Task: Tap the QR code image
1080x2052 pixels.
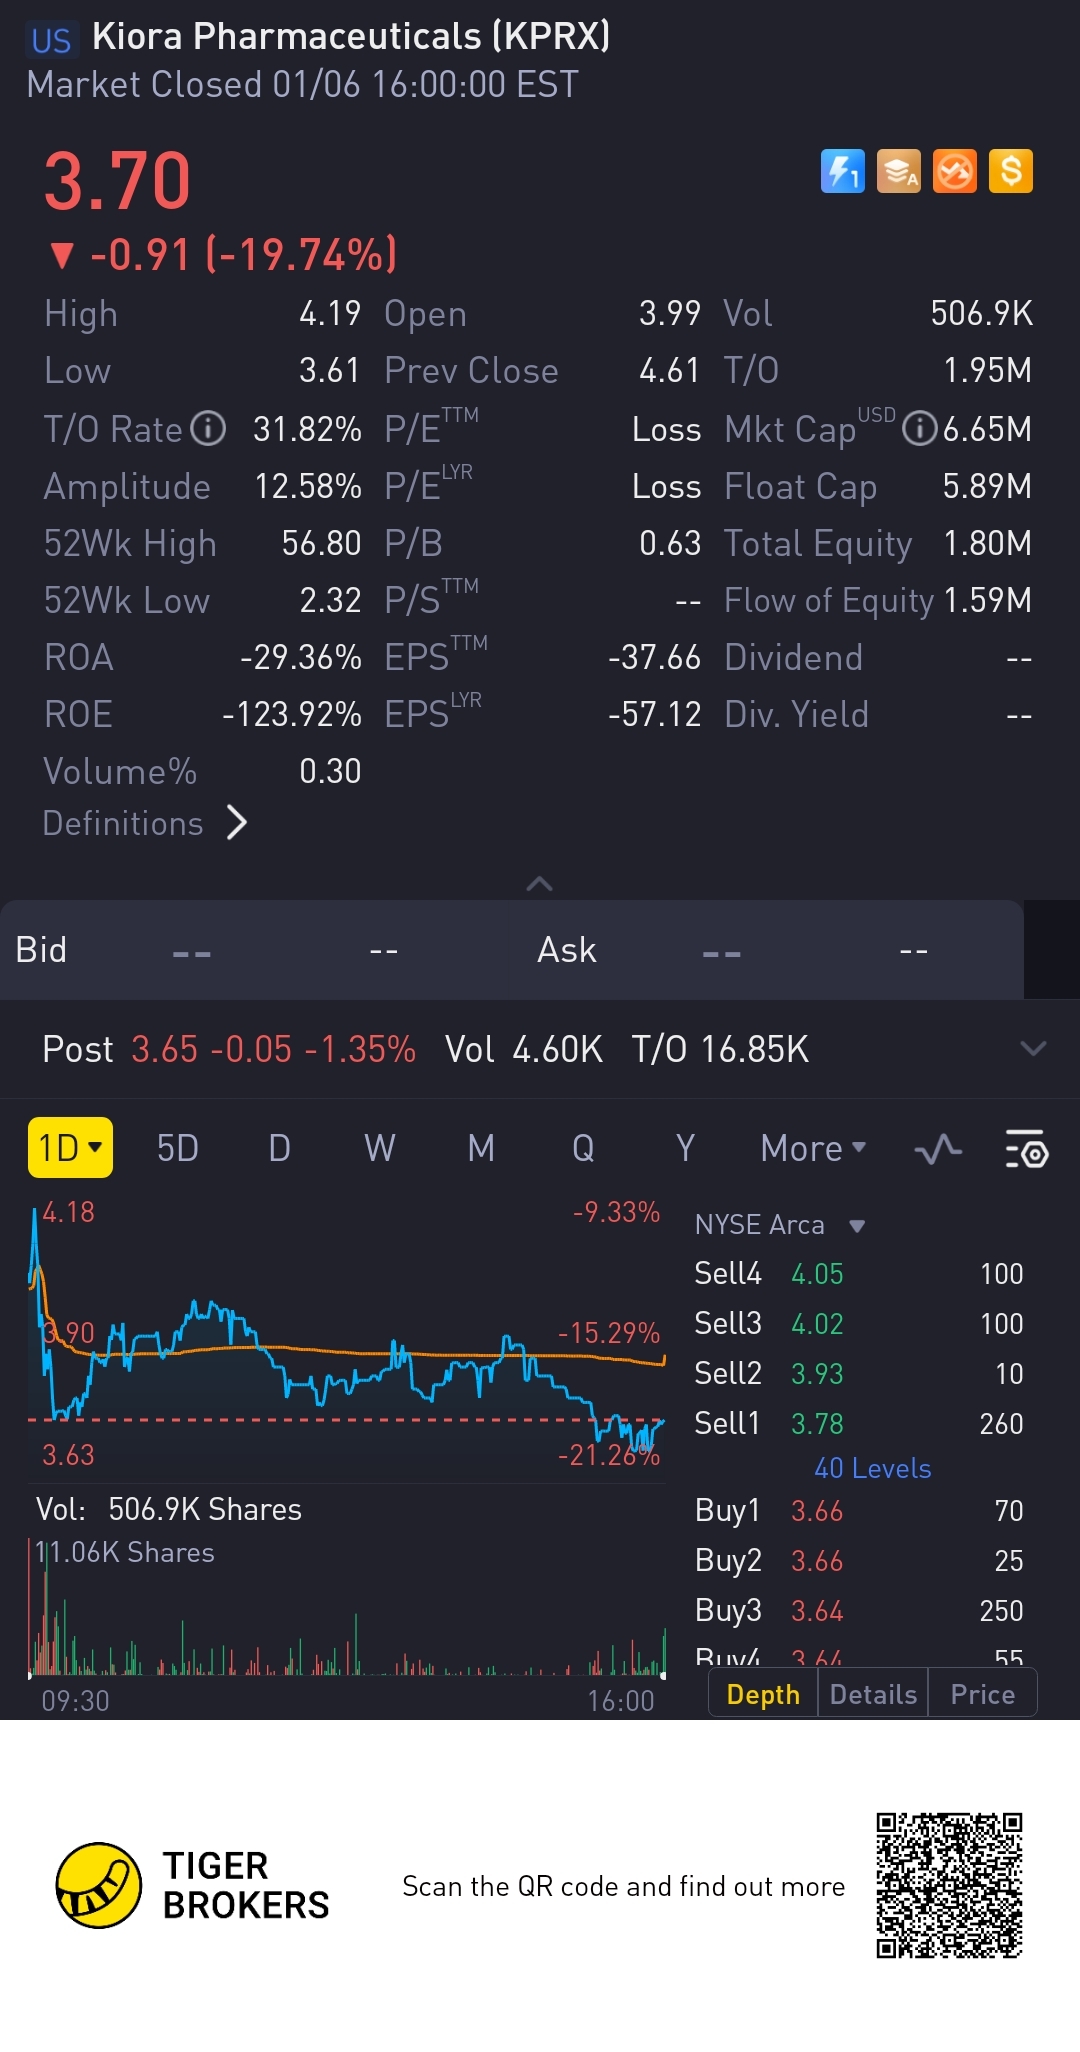Action: [949, 1885]
